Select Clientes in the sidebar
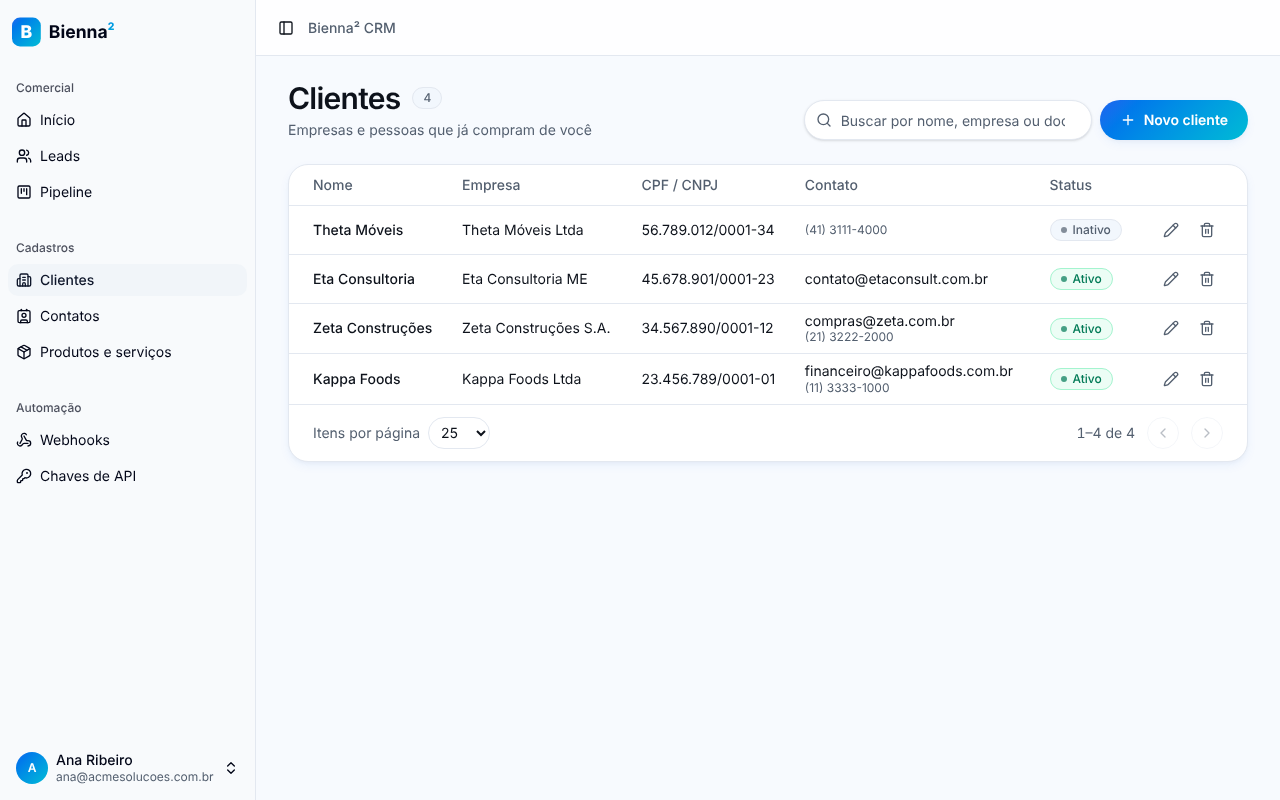This screenshot has height=800, width=1280. tap(127, 280)
